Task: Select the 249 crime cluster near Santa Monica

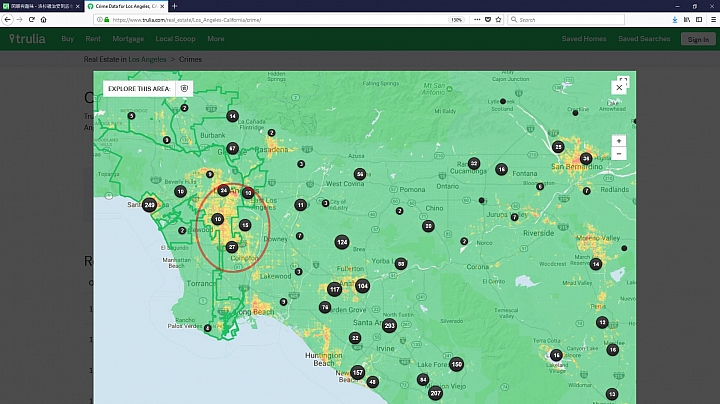Action: tap(149, 205)
